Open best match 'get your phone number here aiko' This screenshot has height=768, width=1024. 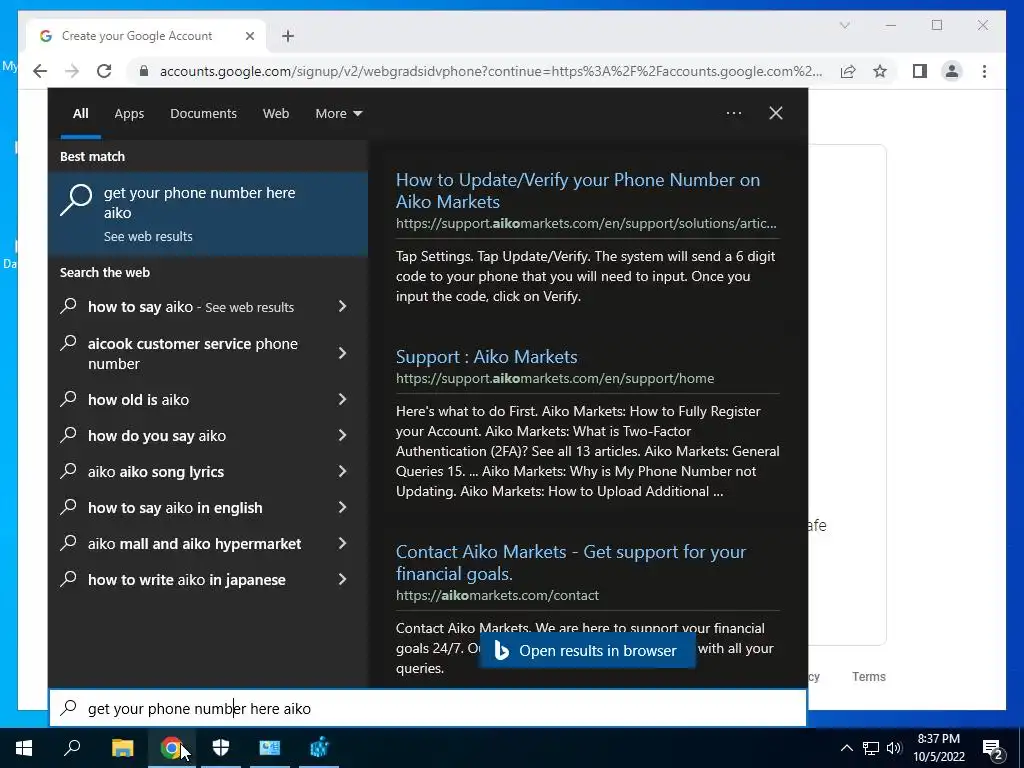[208, 214]
